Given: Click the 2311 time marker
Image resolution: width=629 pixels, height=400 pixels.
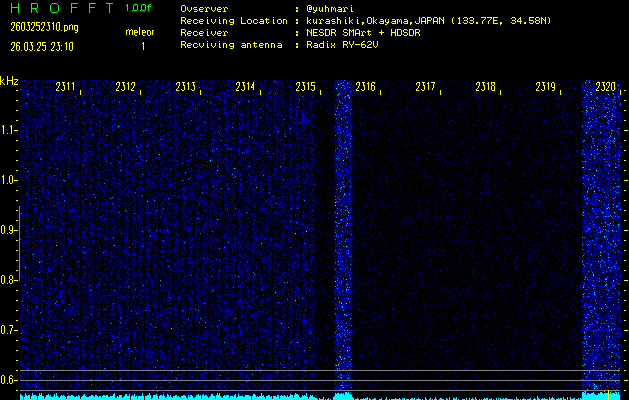Looking at the screenshot, I should tap(67, 88).
